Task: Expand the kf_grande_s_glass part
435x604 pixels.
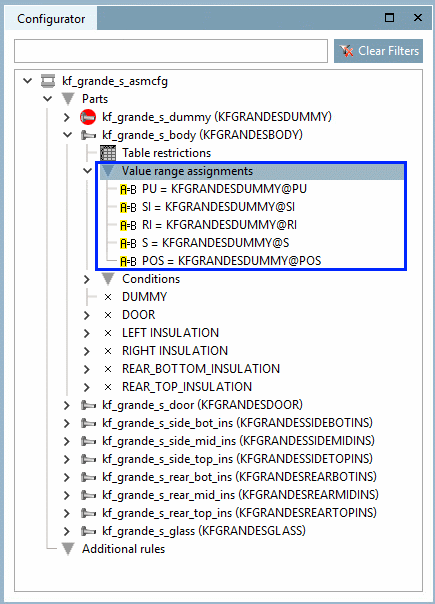Action: coord(67,531)
